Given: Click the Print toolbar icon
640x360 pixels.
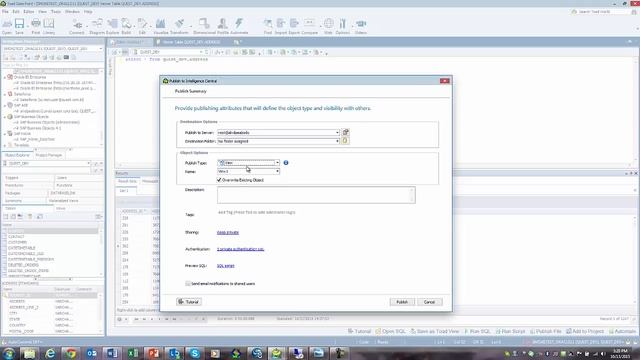Looking at the screenshot, I should 36,27.
